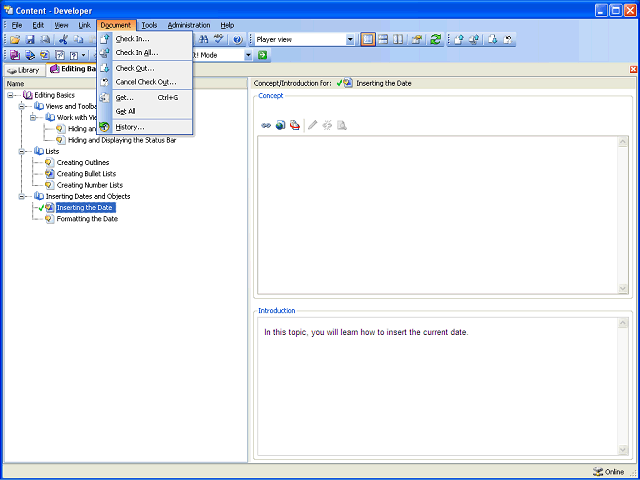Select Creating Bullet Lists topic

pyautogui.click(x=86, y=174)
